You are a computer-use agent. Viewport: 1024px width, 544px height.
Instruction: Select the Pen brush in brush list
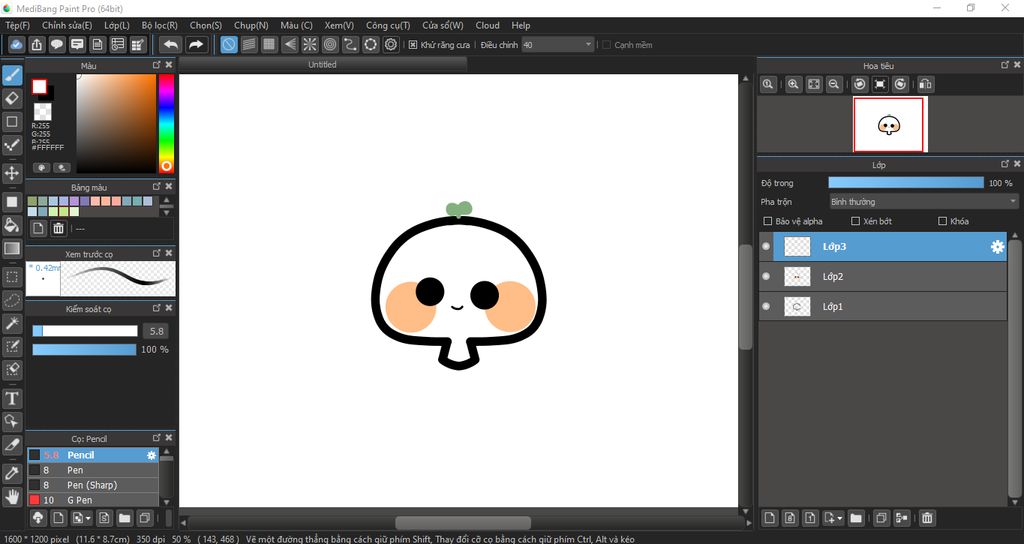93,470
